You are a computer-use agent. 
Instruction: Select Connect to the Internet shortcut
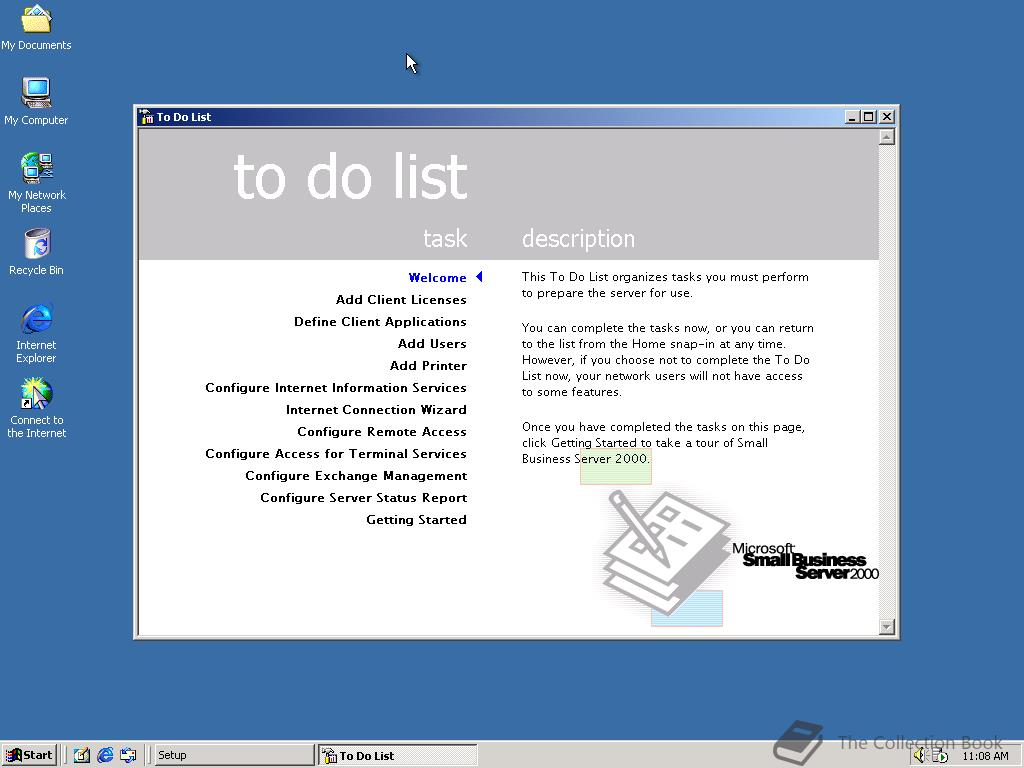click(37, 408)
